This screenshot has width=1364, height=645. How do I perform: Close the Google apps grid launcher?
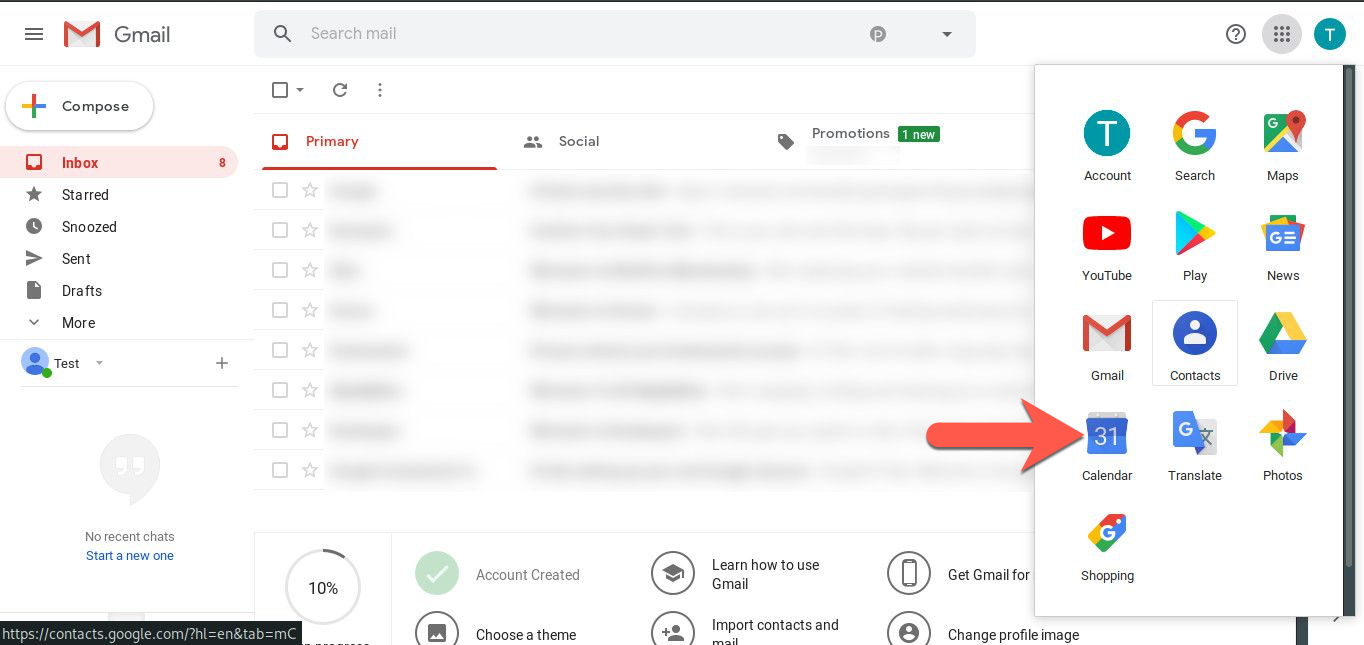click(1282, 34)
